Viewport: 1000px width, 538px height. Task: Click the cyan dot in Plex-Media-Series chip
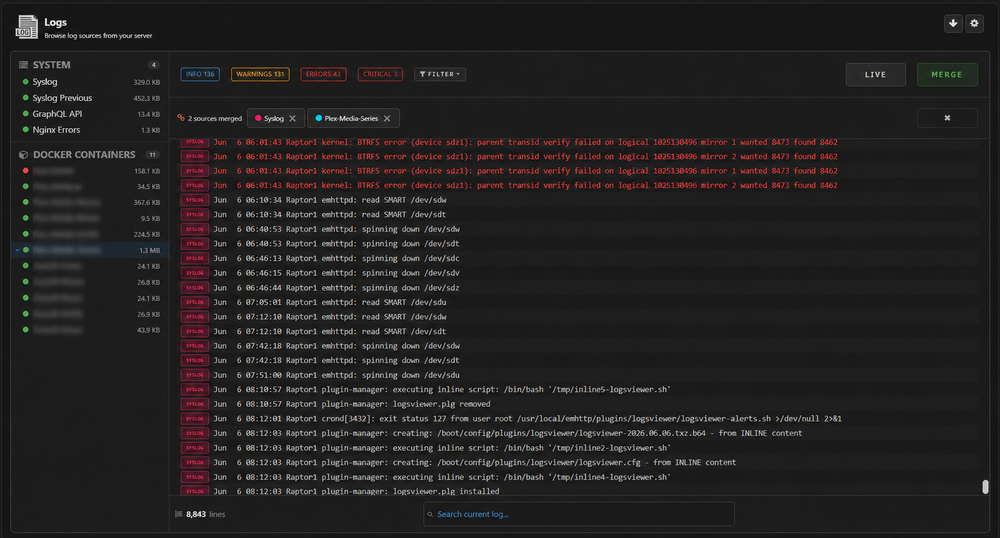tap(318, 119)
